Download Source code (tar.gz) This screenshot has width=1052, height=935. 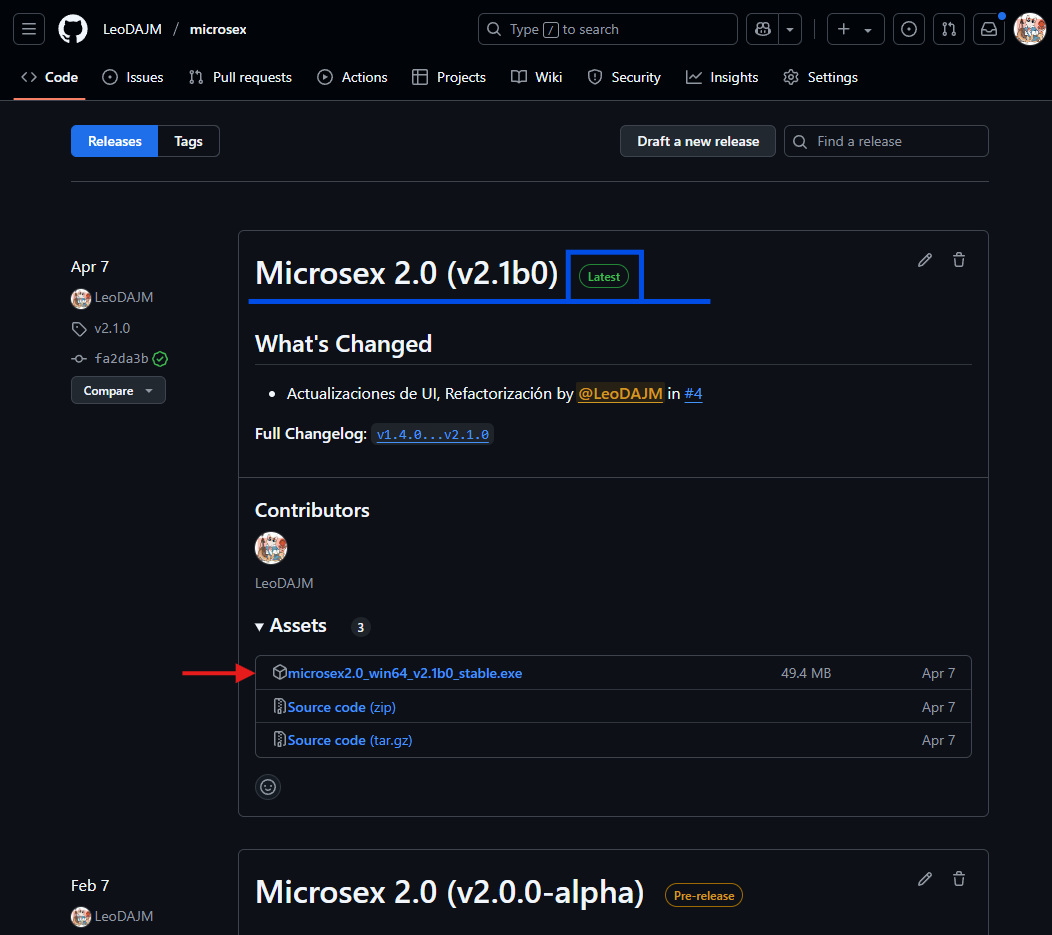[x=350, y=740]
